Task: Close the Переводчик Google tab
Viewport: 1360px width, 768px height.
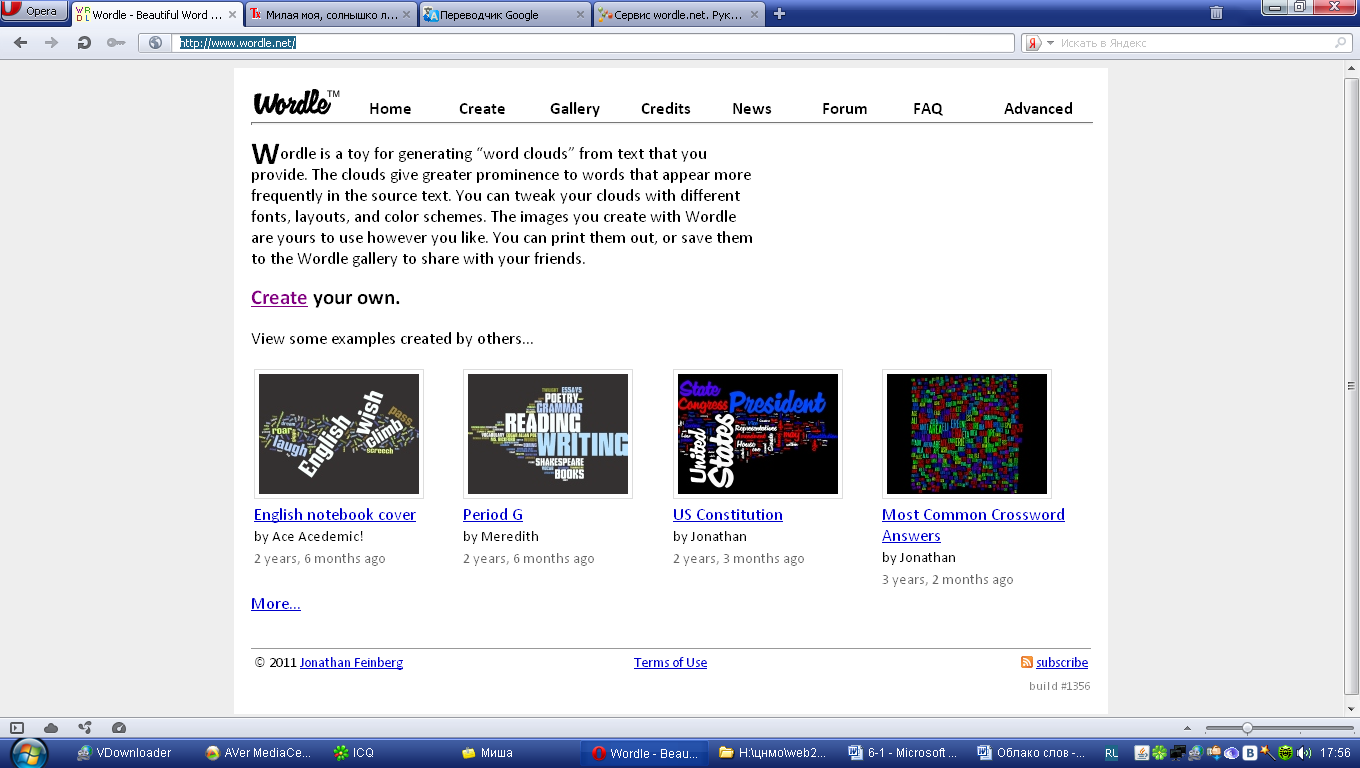Action: pos(581,14)
